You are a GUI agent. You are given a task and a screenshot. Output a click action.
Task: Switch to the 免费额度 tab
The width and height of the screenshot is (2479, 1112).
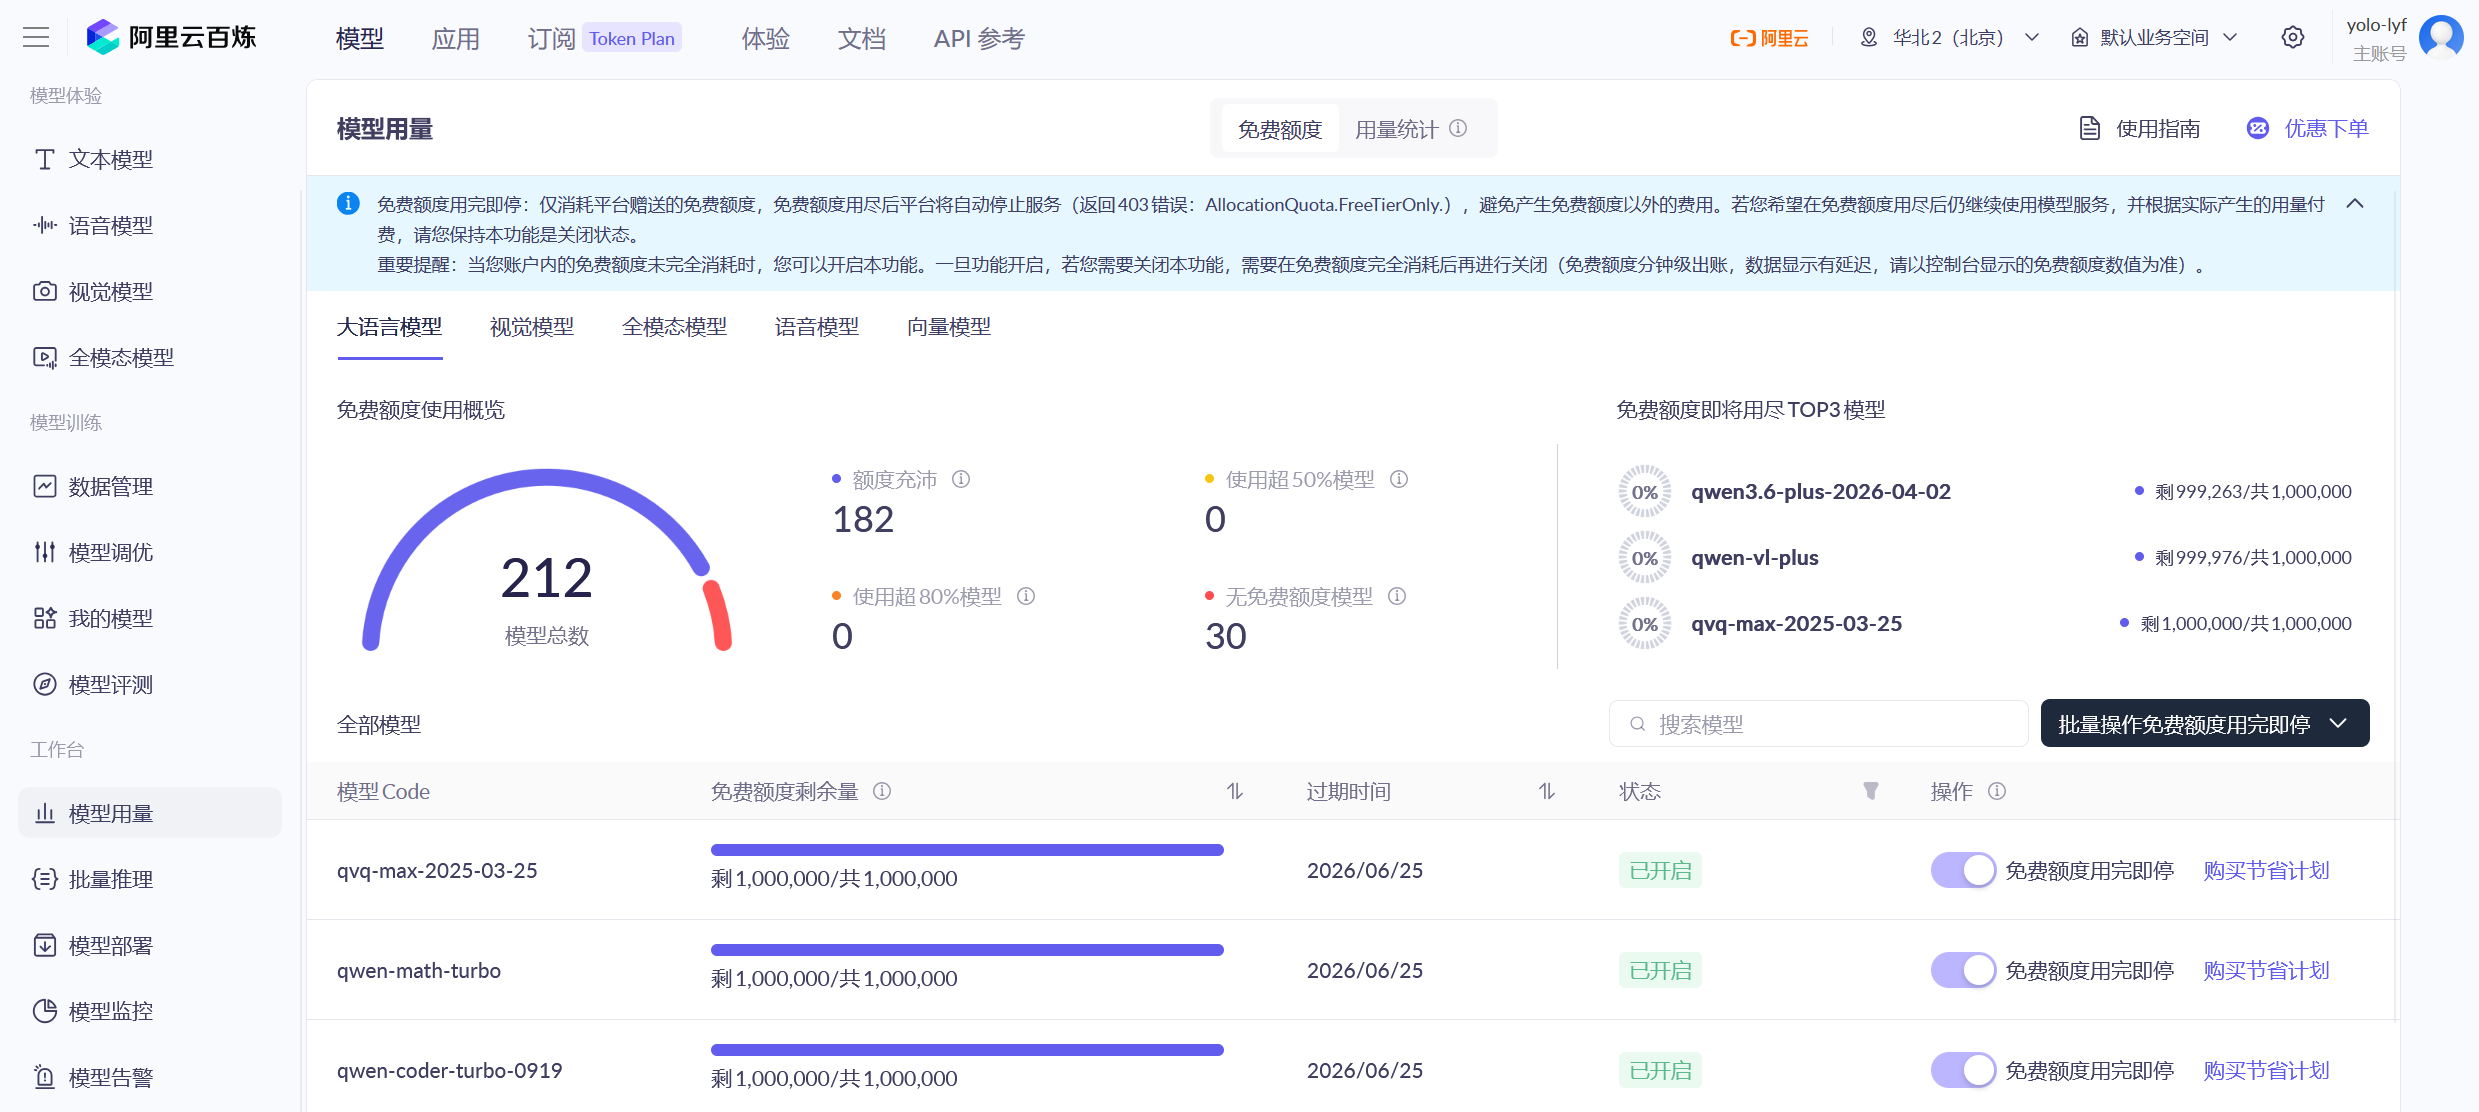tap(1280, 129)
